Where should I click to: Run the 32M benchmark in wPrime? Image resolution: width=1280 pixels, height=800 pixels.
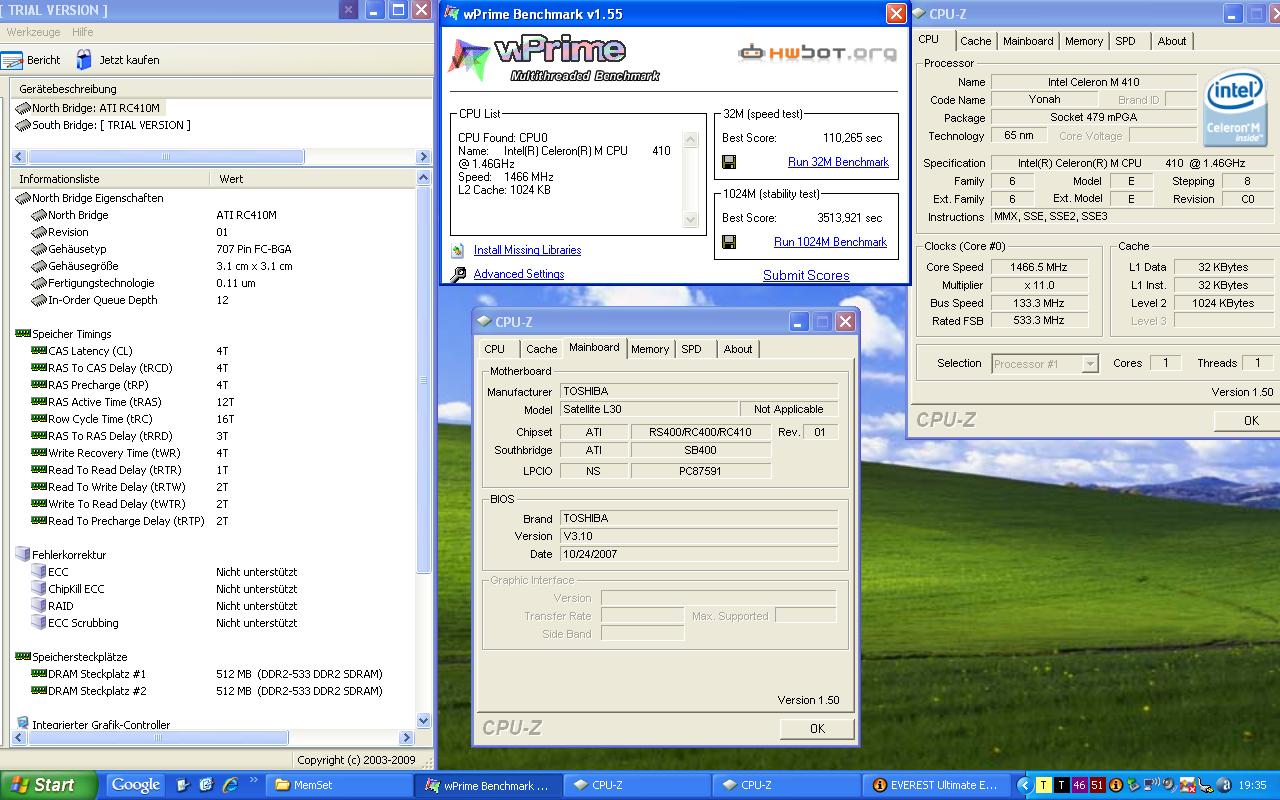click(x=838, y=162)
